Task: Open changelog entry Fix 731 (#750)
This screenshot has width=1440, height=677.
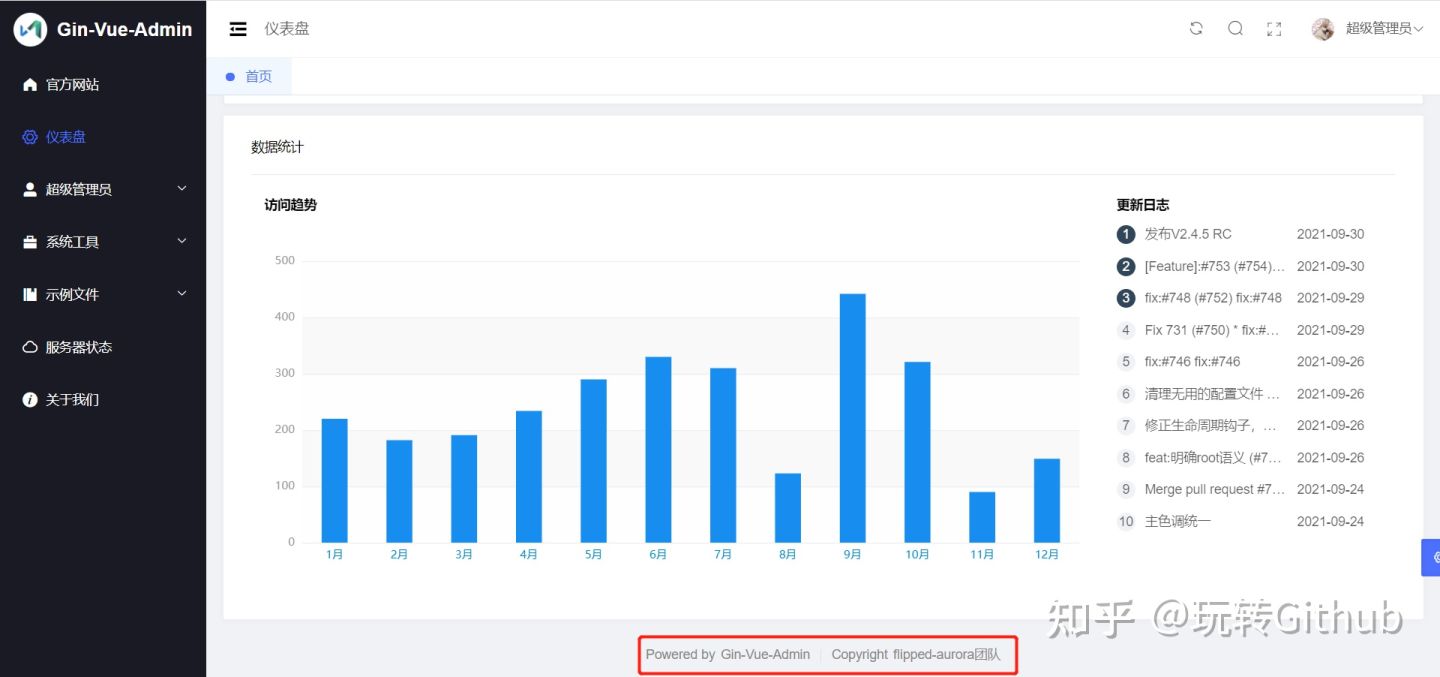Action: pos(1213,330)
